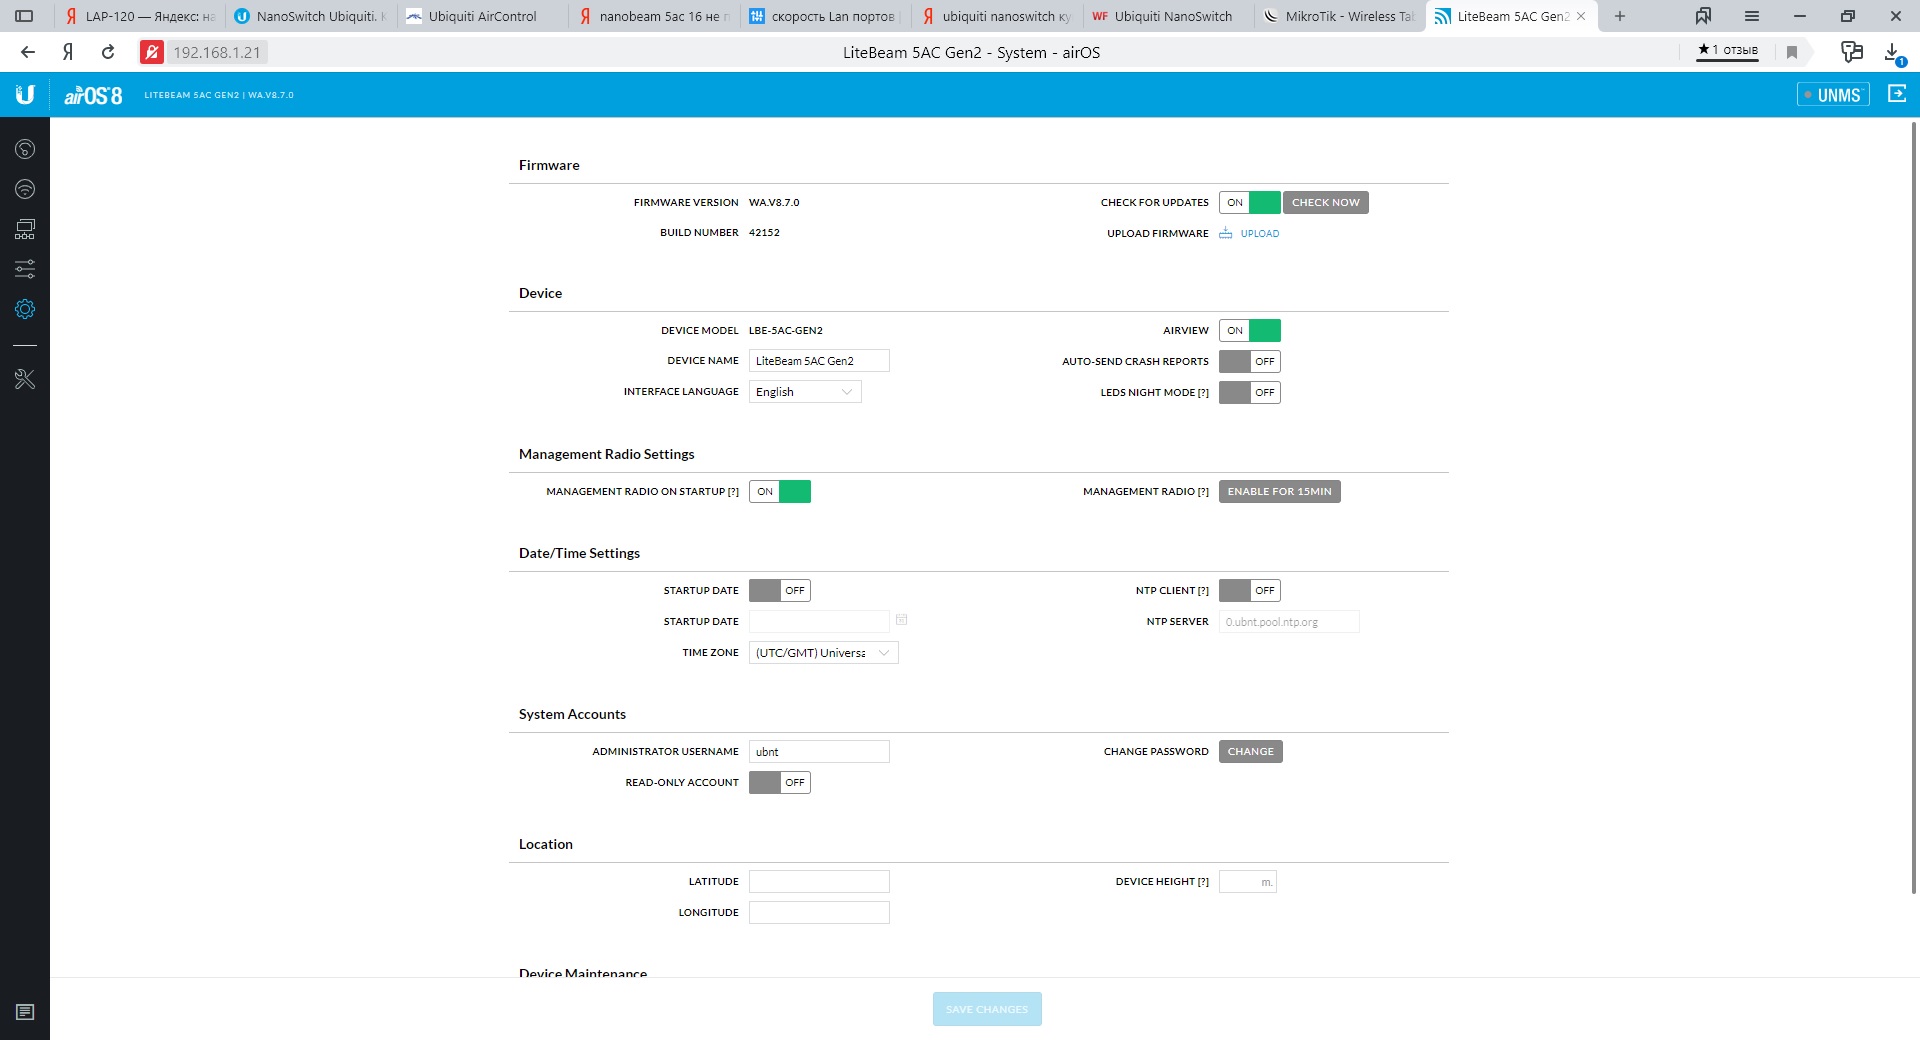This screenshot has width=1920, height=1040.
Task: Switch to nanobeam 5ac 16 tab
Action: [x=655, y=16]
